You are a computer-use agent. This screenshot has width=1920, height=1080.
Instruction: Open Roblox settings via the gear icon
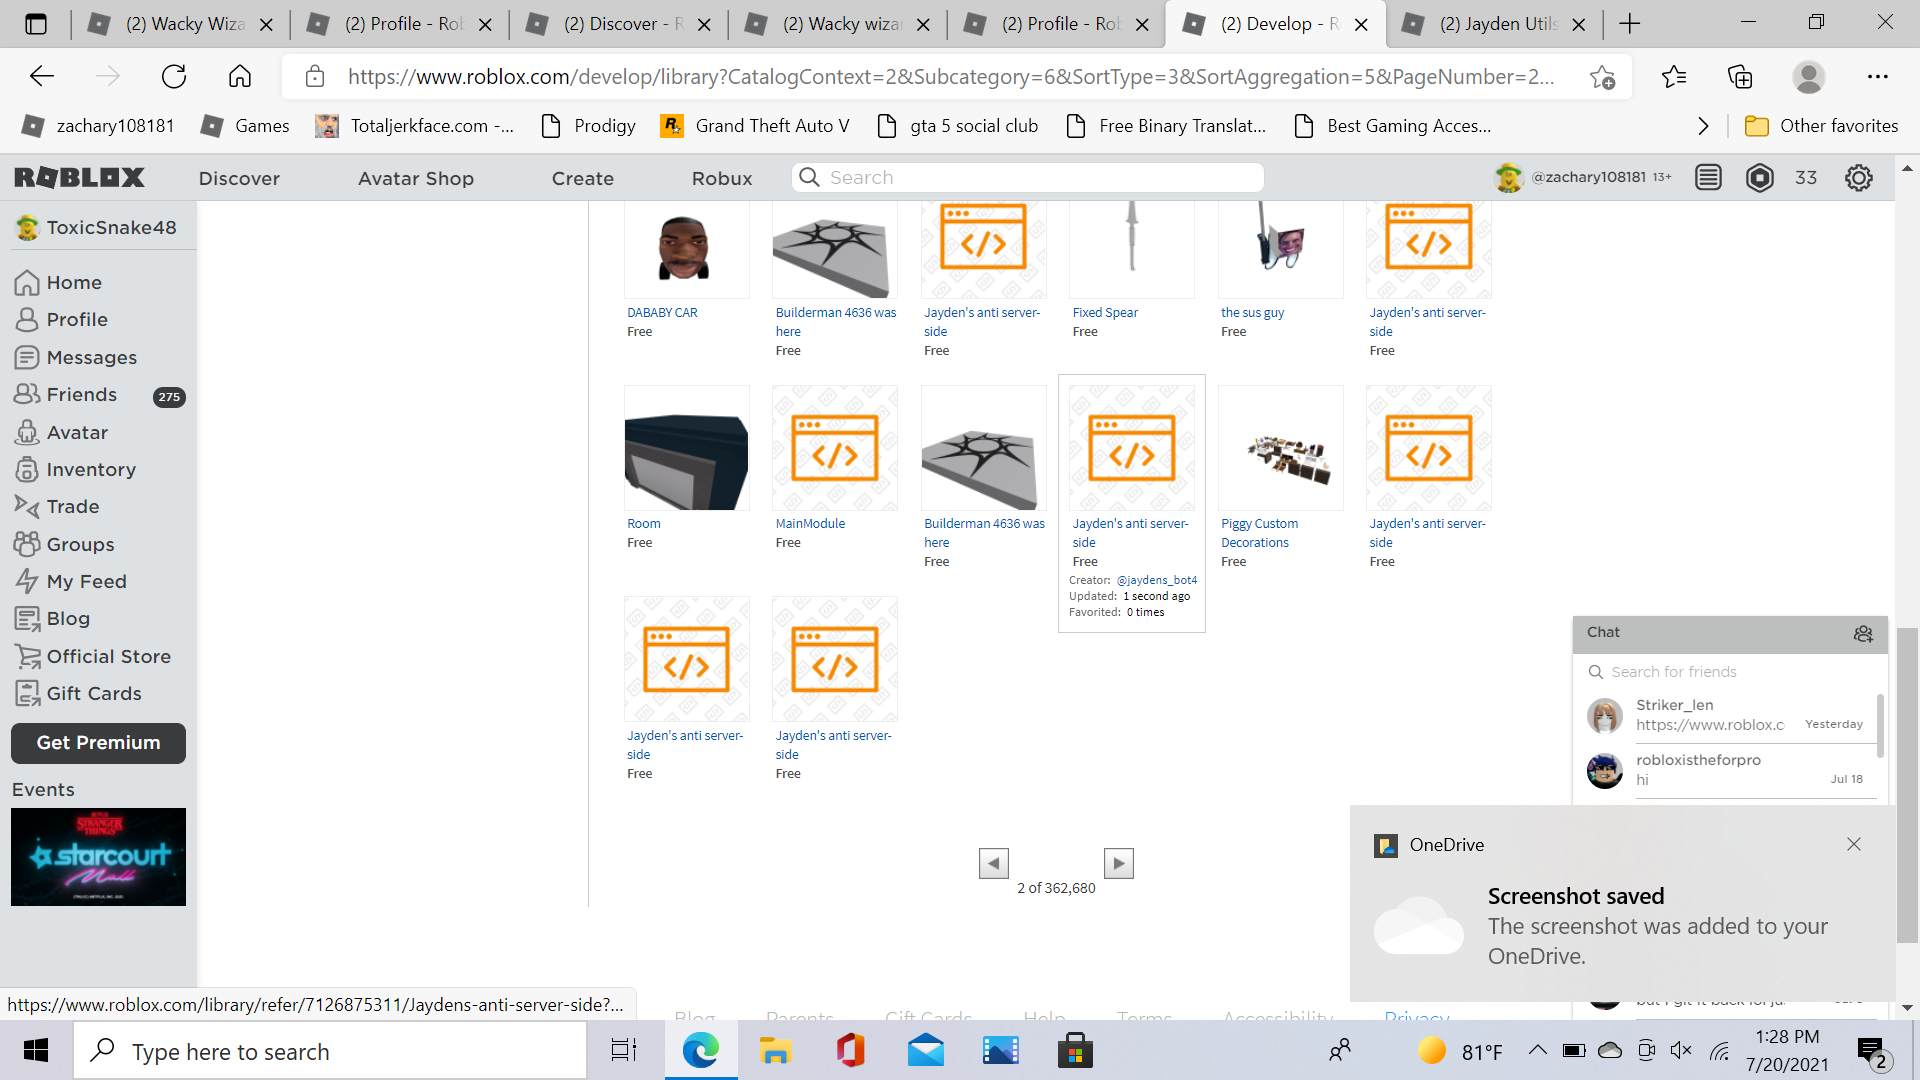tap(1858, 177)
